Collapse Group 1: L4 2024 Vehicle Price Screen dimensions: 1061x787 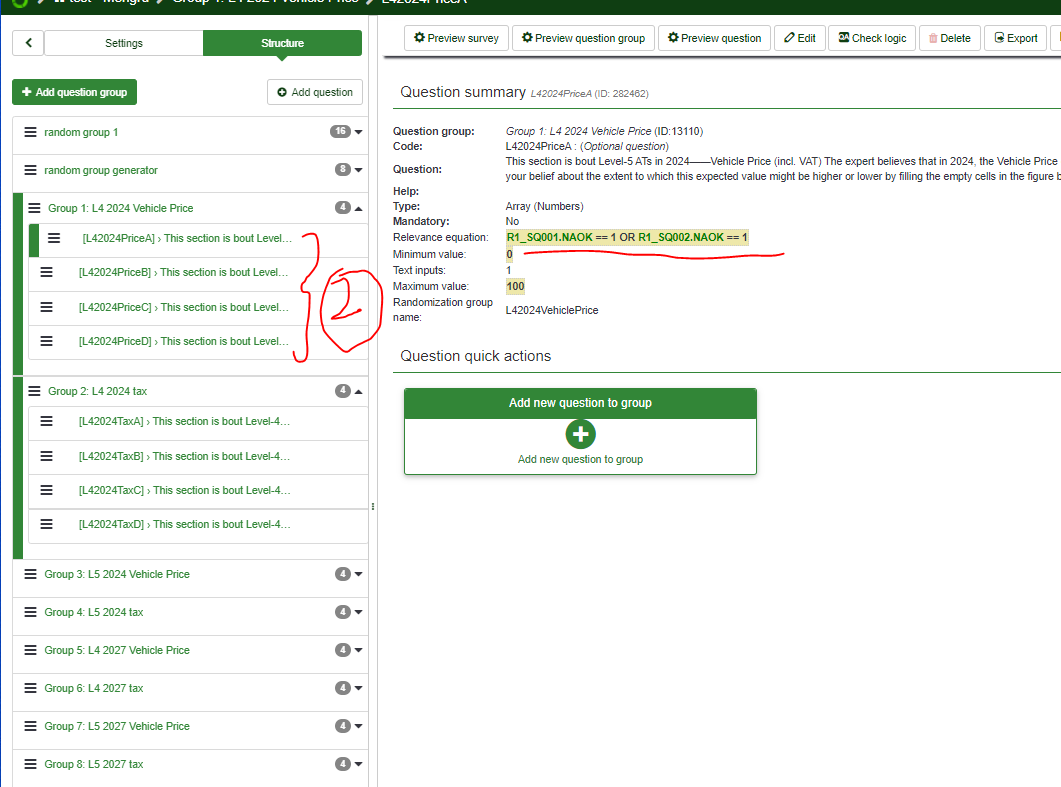[359, 208]
